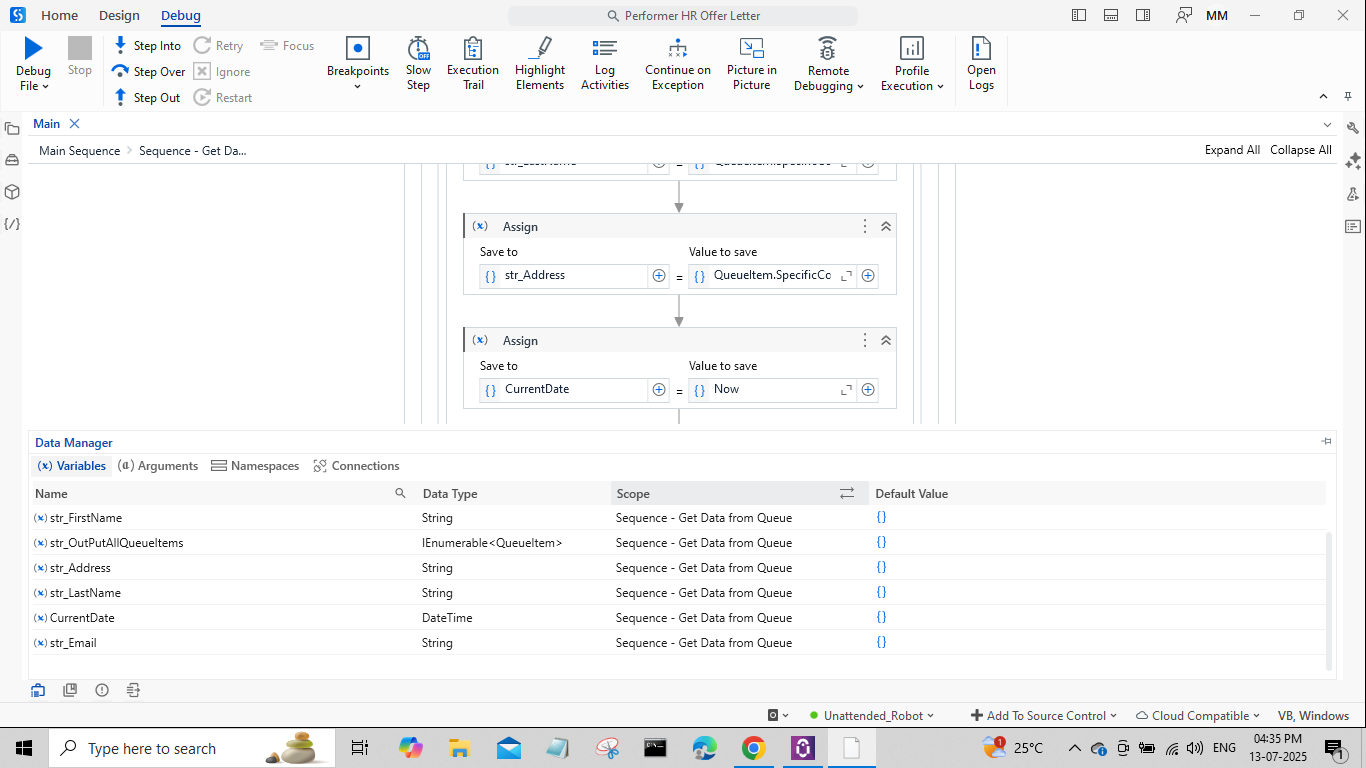
Task: Open the options menu of the CurrentDate Assign
Action: [x=865, y=341]
